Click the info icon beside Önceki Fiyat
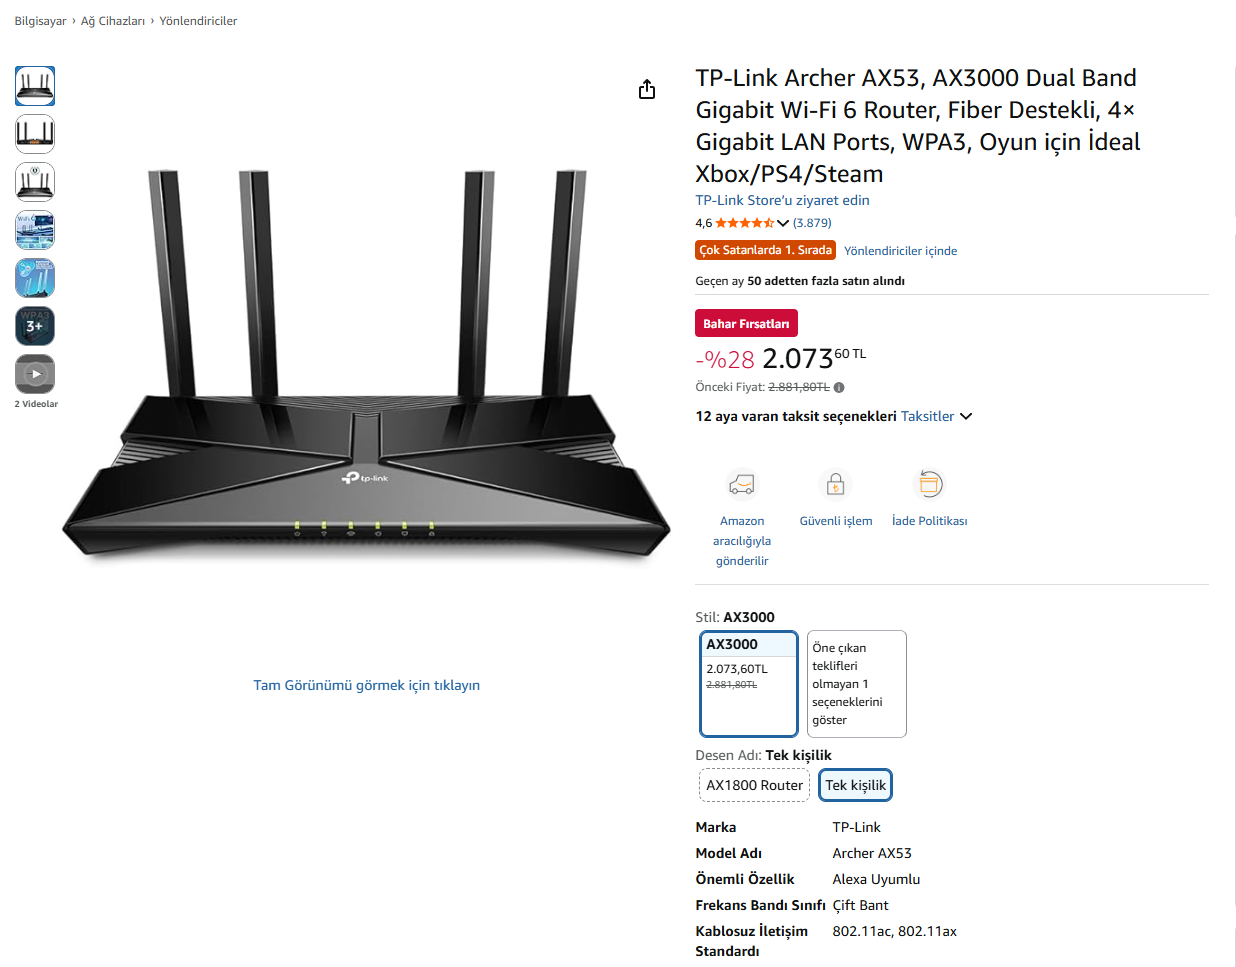This screenshot has width=1236, height=967. (x=839, y=388)
